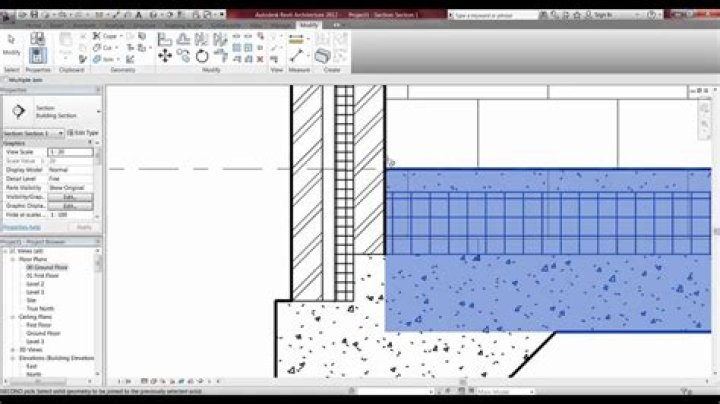The height and width of the screenshot is (404, 720).
Task: Select '01 First Floor' floor plan
Action: 42,275
